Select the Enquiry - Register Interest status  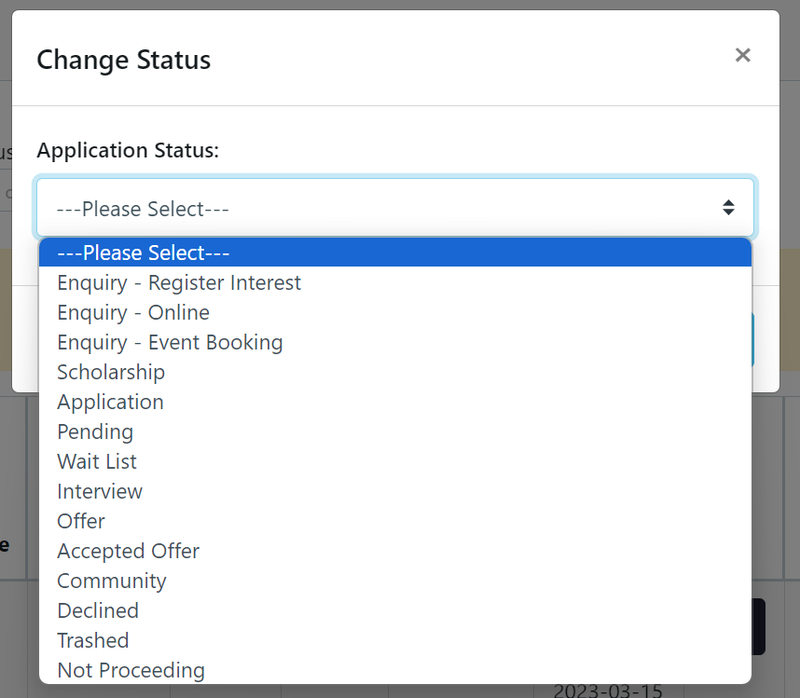coord(178,283)
